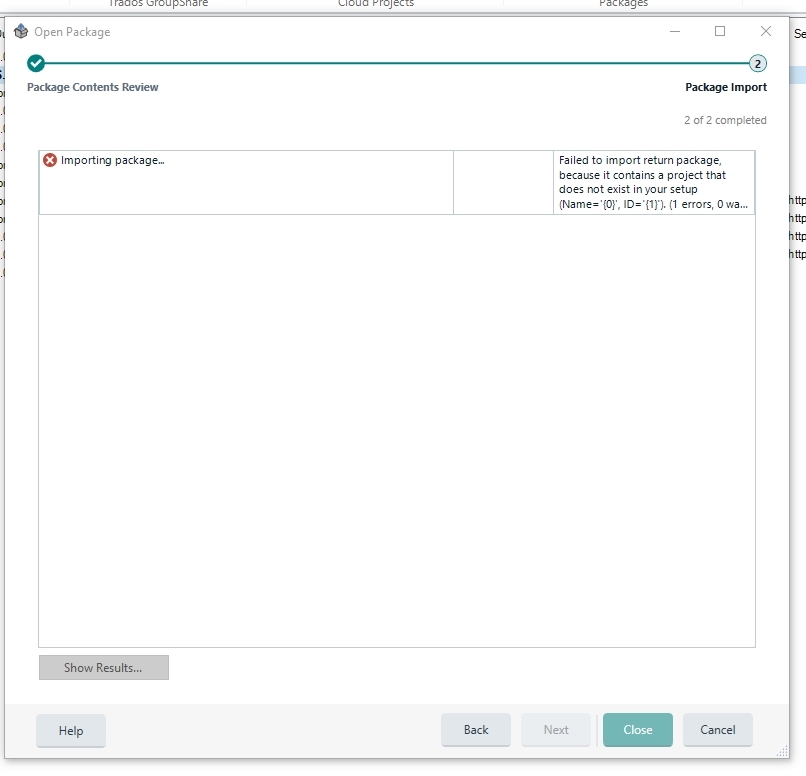The height and width of the screenshot is (776, 806).
Task: Click the step 2 circle above Package Import
Action: [757, 63]
